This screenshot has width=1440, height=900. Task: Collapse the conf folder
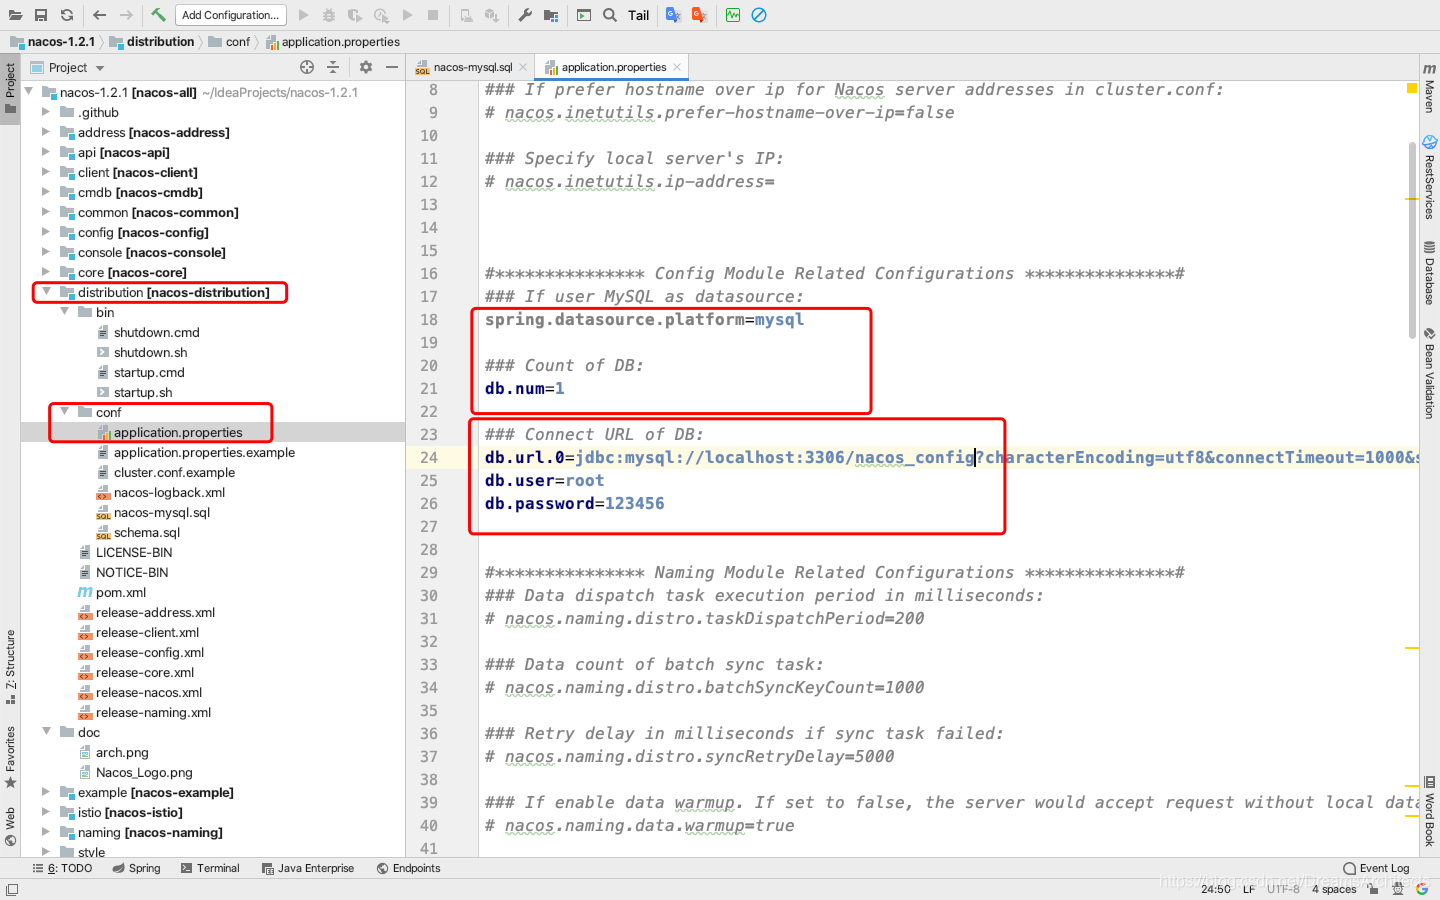tap(64, 412)
